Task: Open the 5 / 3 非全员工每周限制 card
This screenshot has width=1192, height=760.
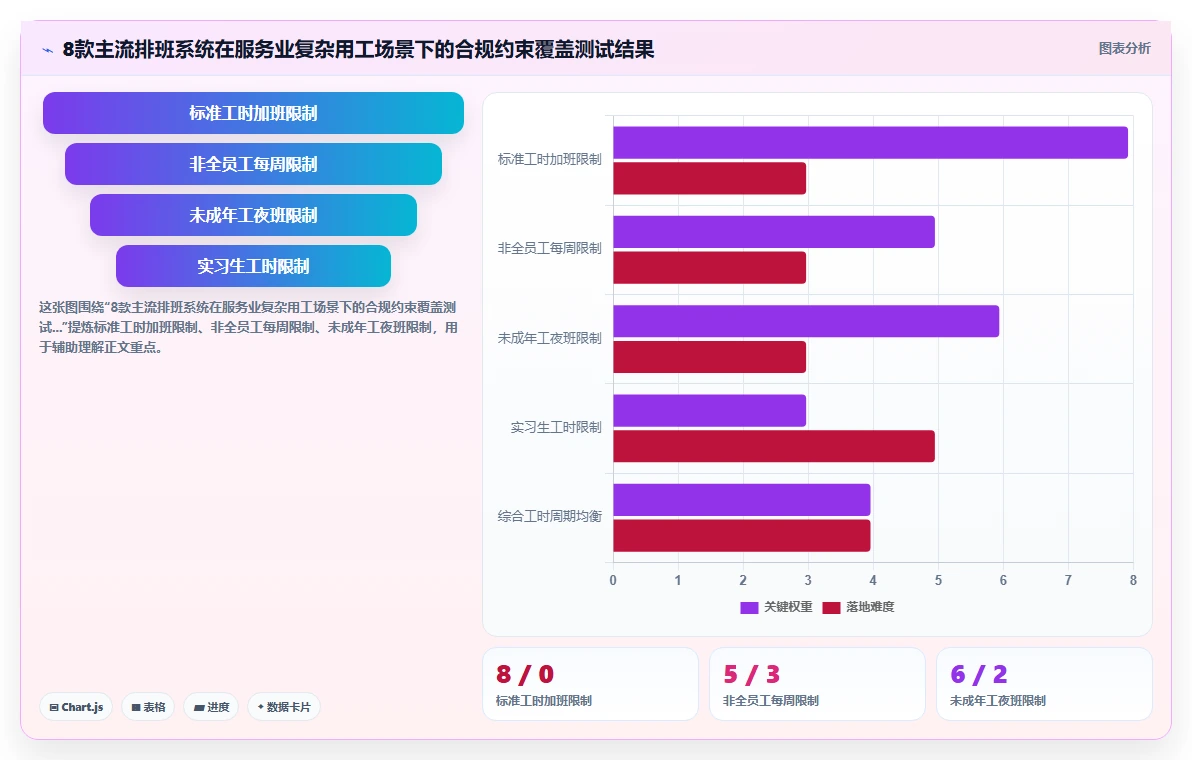Action: coord(817,684)
